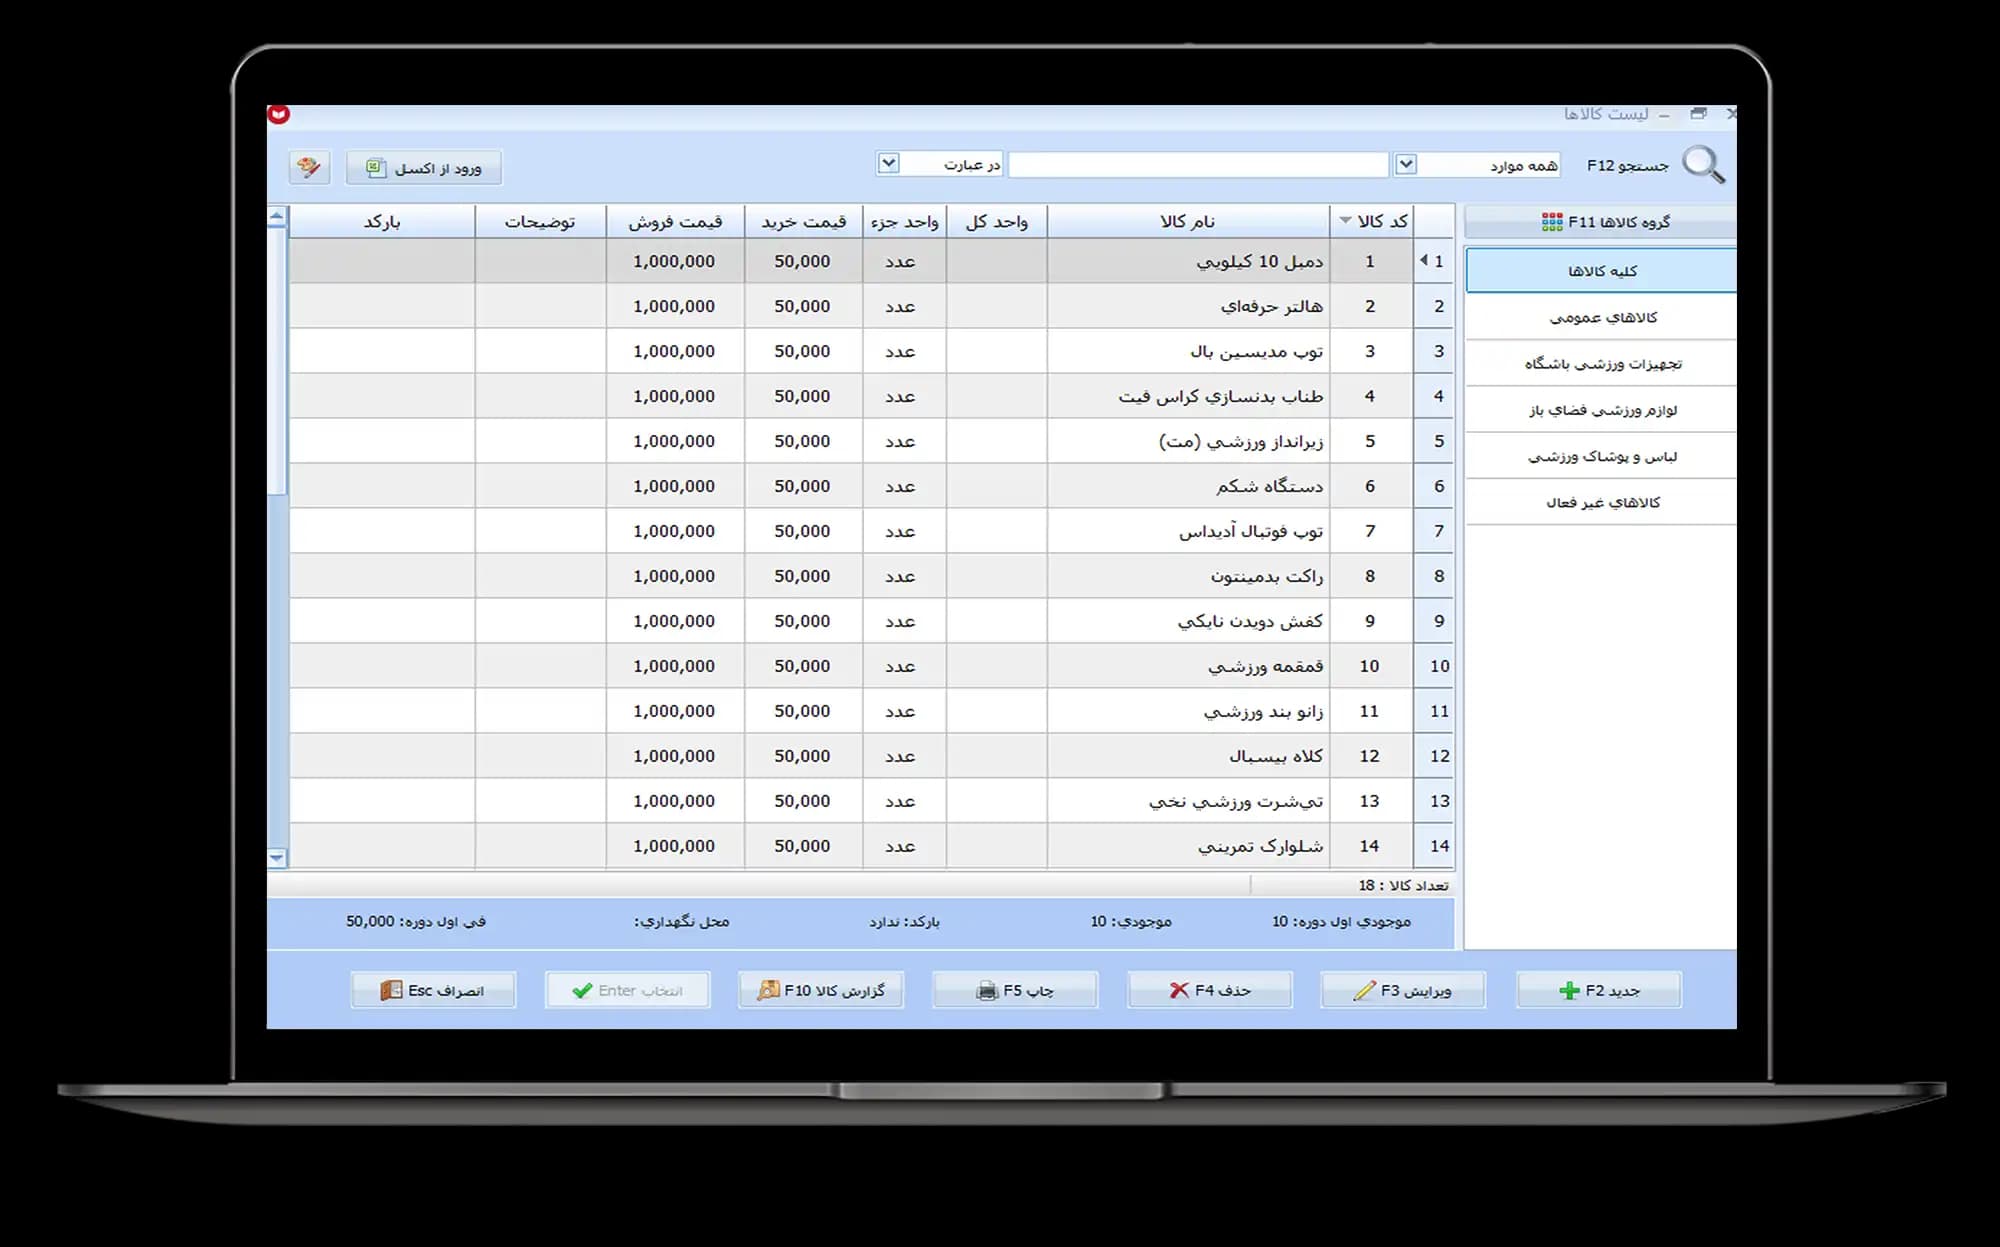Click the واحد کل column header
This screenshot has width=2000, height=1247.
tap(996, 221)
